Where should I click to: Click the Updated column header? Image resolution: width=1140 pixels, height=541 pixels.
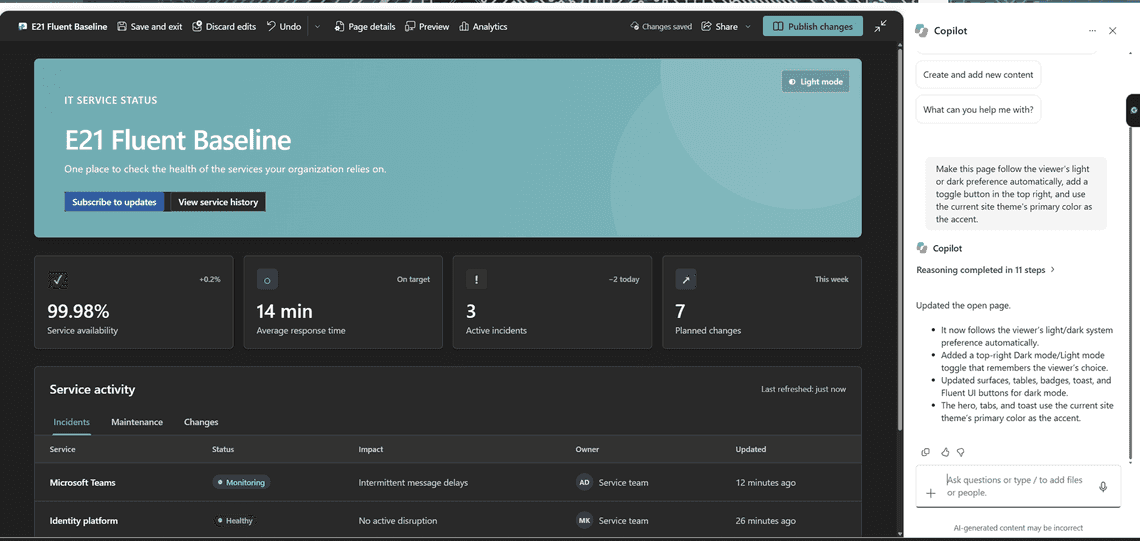(x=750, y=449)
